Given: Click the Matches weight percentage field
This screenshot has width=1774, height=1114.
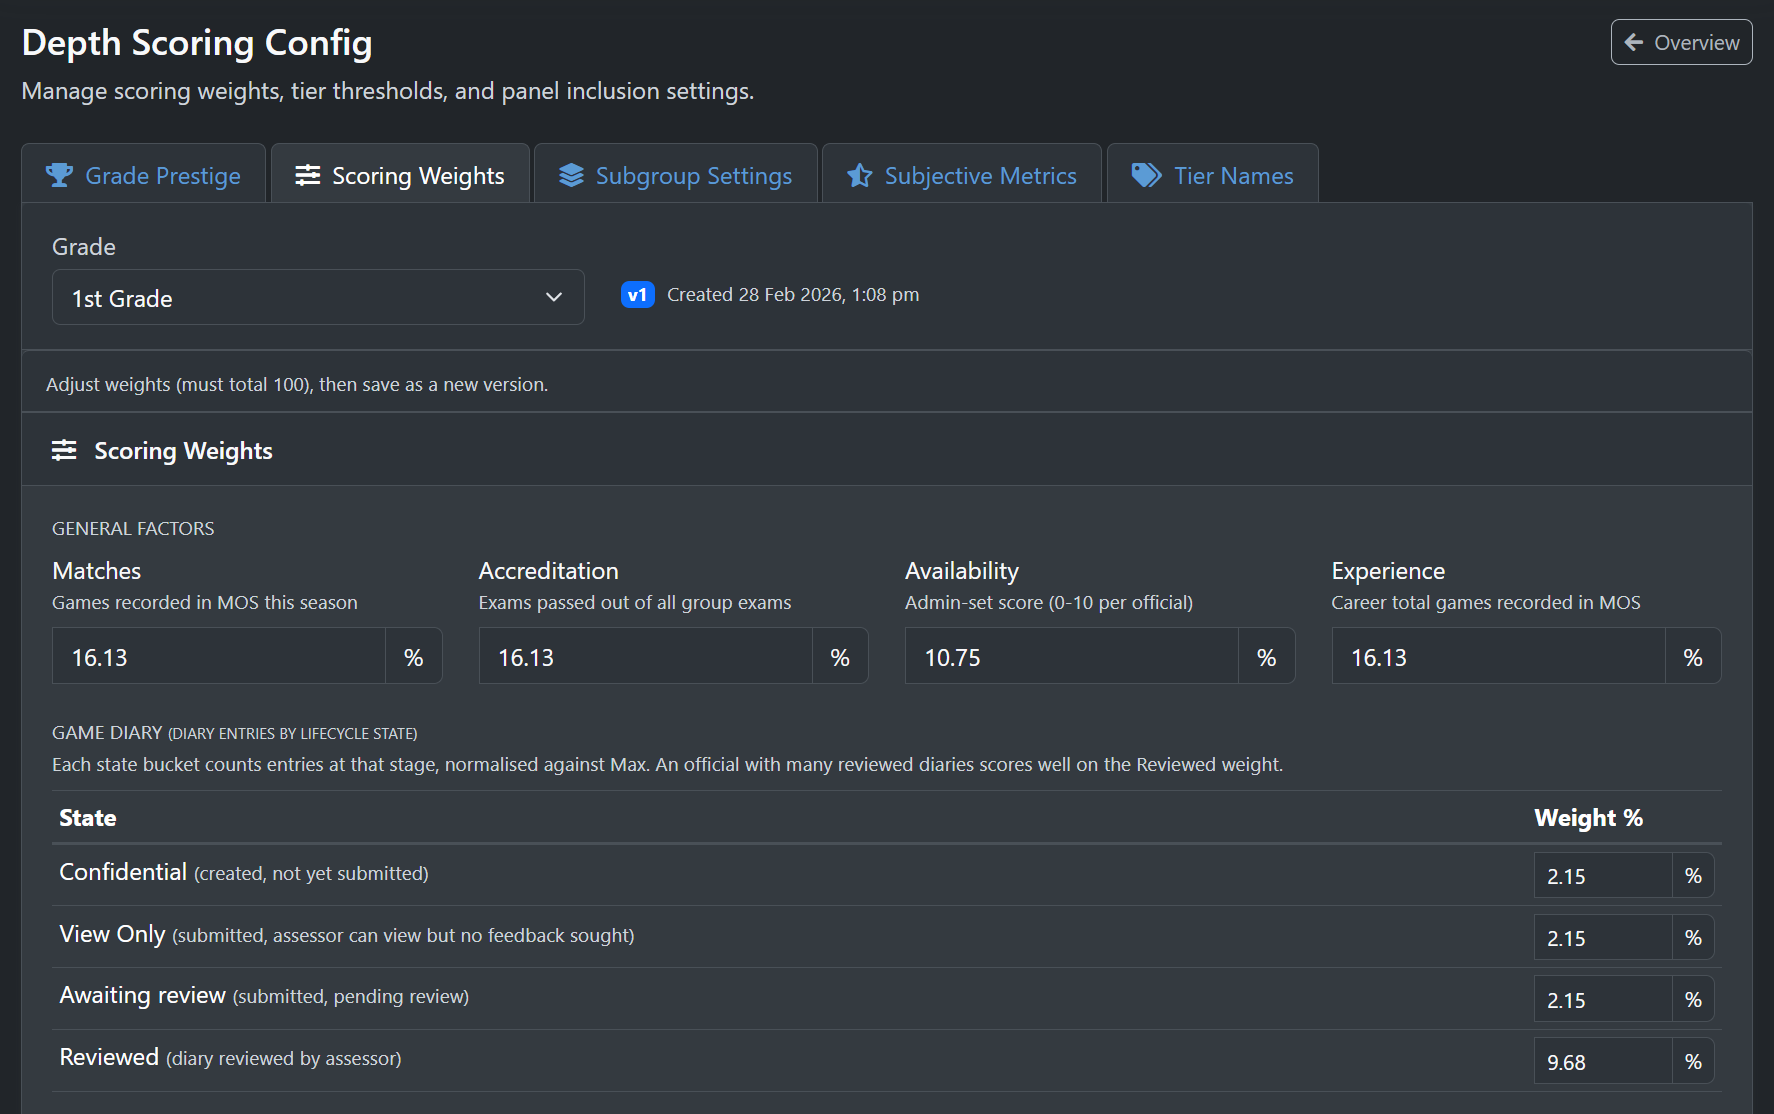Looking at the screenshot, I should (x=219, y=656).
